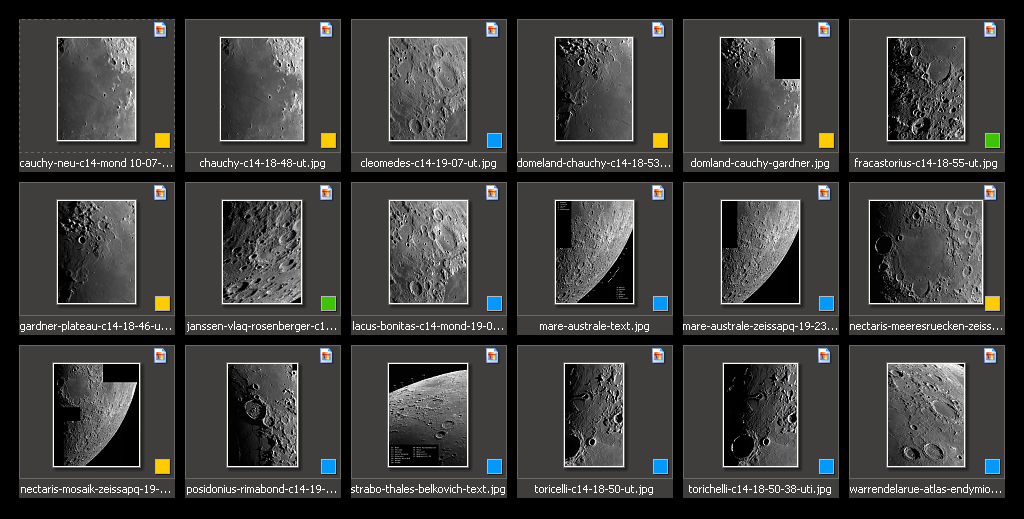Click the gardner-plateau-c14-18-46 filename label
Image resolution: width=1024 pixels, height=519 pixels.
pos(96,327)
